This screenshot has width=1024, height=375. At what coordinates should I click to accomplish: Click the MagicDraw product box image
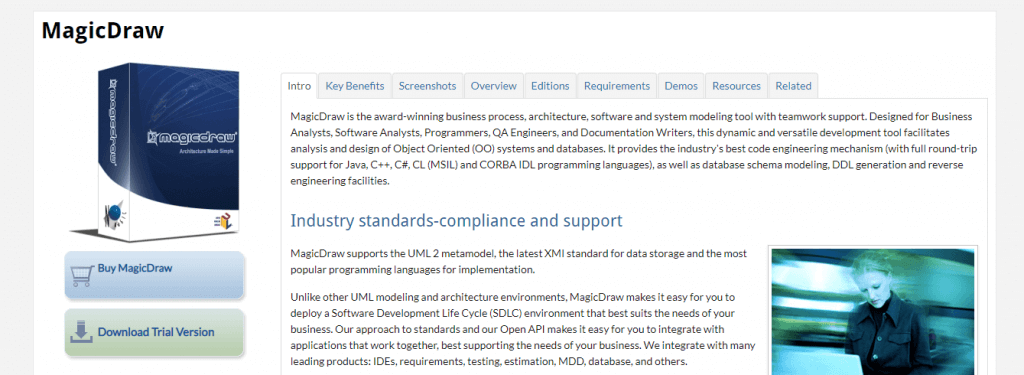pyautogui.click(x=155, y=152)
